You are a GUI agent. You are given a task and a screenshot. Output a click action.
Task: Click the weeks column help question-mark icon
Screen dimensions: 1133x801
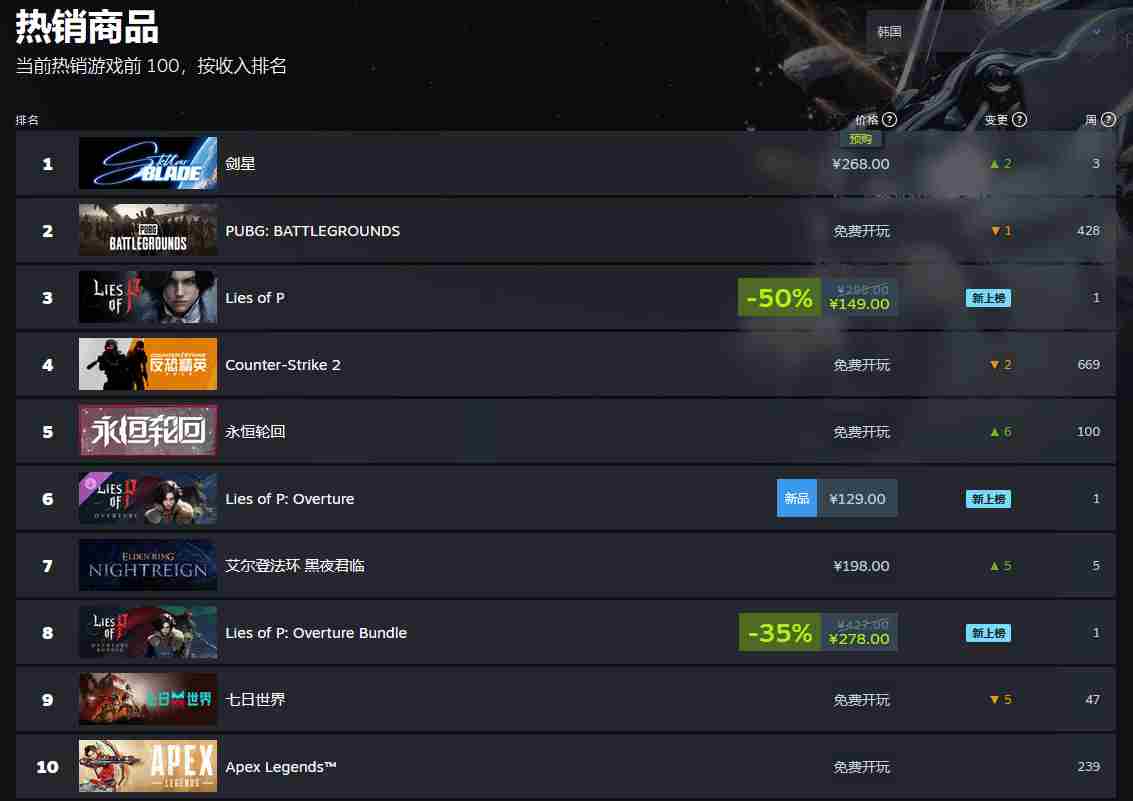(x=1108, y=120)
